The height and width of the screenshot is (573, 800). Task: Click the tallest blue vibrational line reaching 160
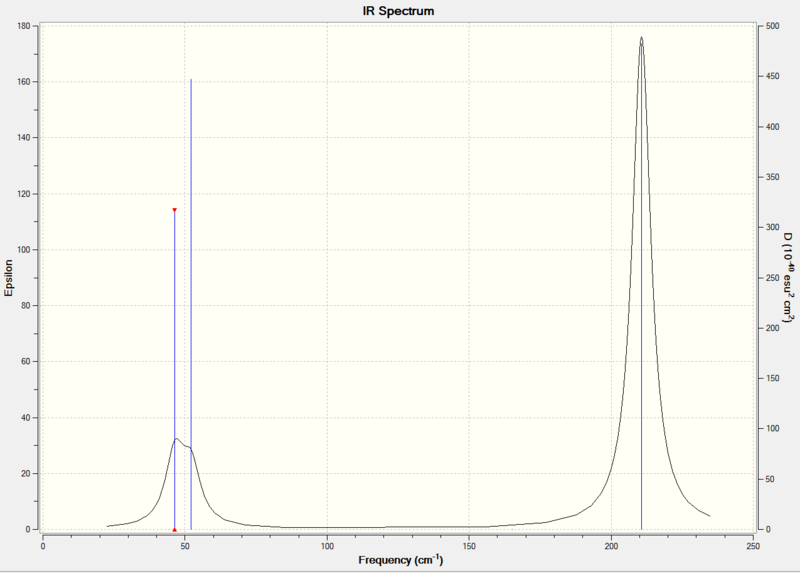(x=191, y=304)
